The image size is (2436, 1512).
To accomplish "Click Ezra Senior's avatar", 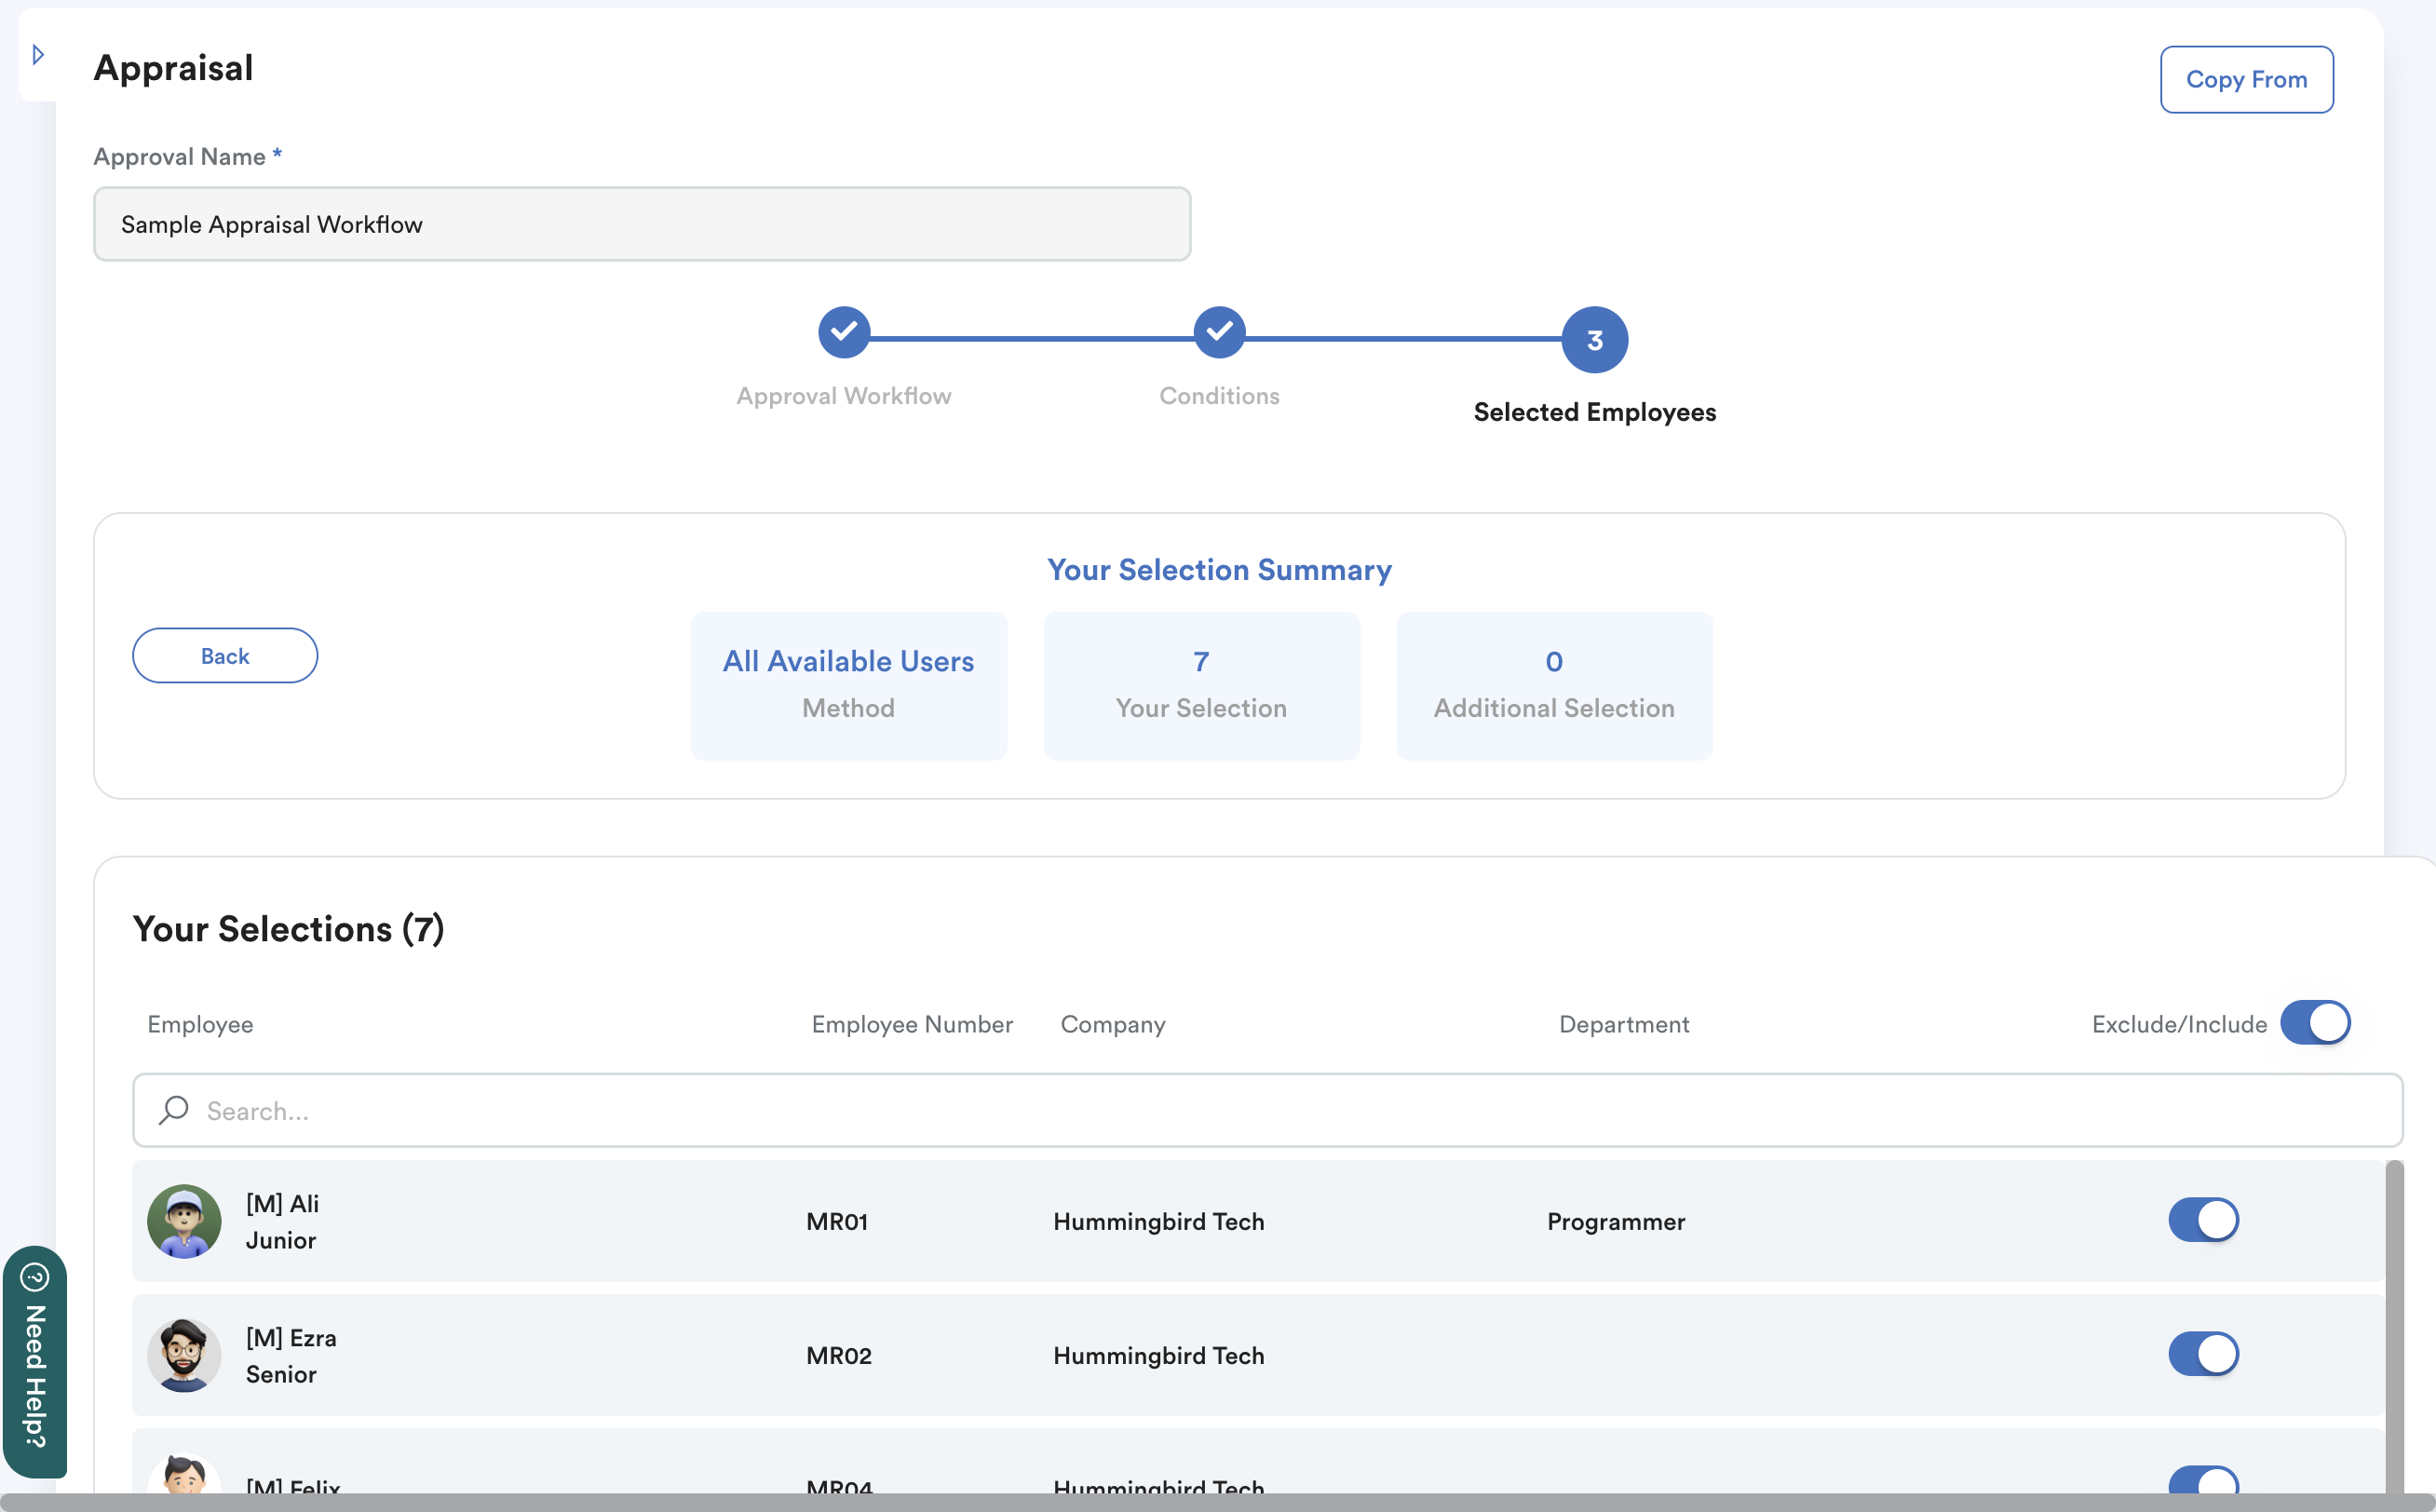I will point(184,1355).
